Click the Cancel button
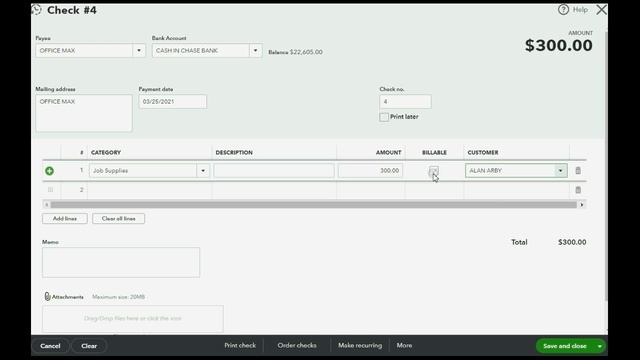The width and height of the screenshot is (640, 360). 50,346
